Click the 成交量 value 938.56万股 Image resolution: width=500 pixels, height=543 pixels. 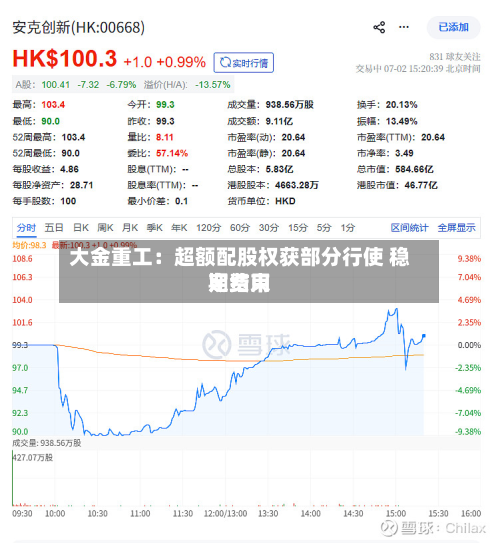pyautogui.click(x=289, y=105)
